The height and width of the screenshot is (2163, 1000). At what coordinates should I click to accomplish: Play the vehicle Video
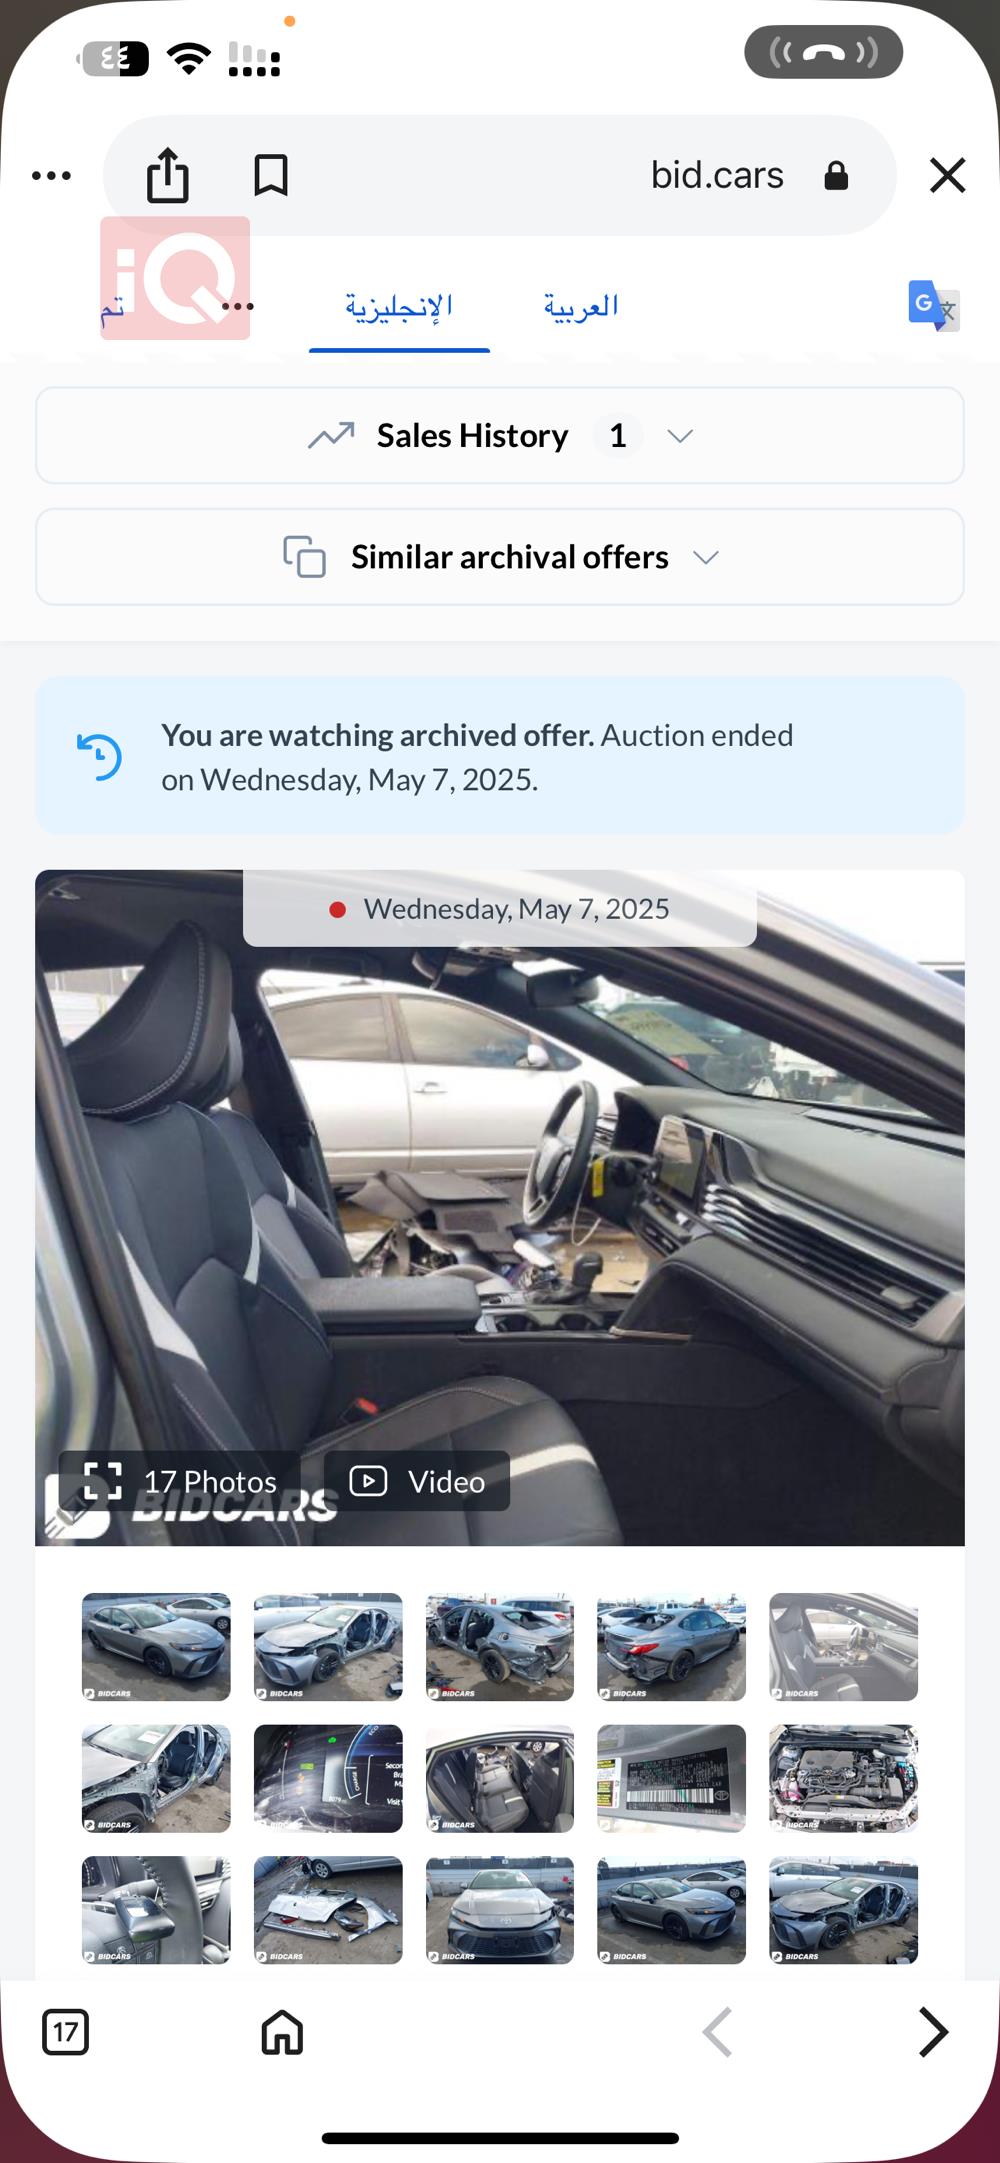tap(417, 1481)
